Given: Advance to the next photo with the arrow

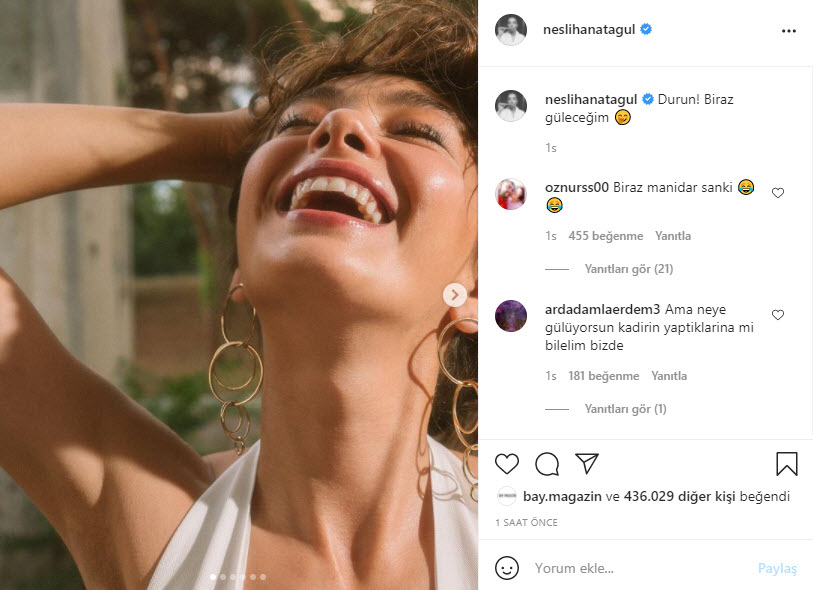Looking at the screenshot, I should click(x=455, y=295).
